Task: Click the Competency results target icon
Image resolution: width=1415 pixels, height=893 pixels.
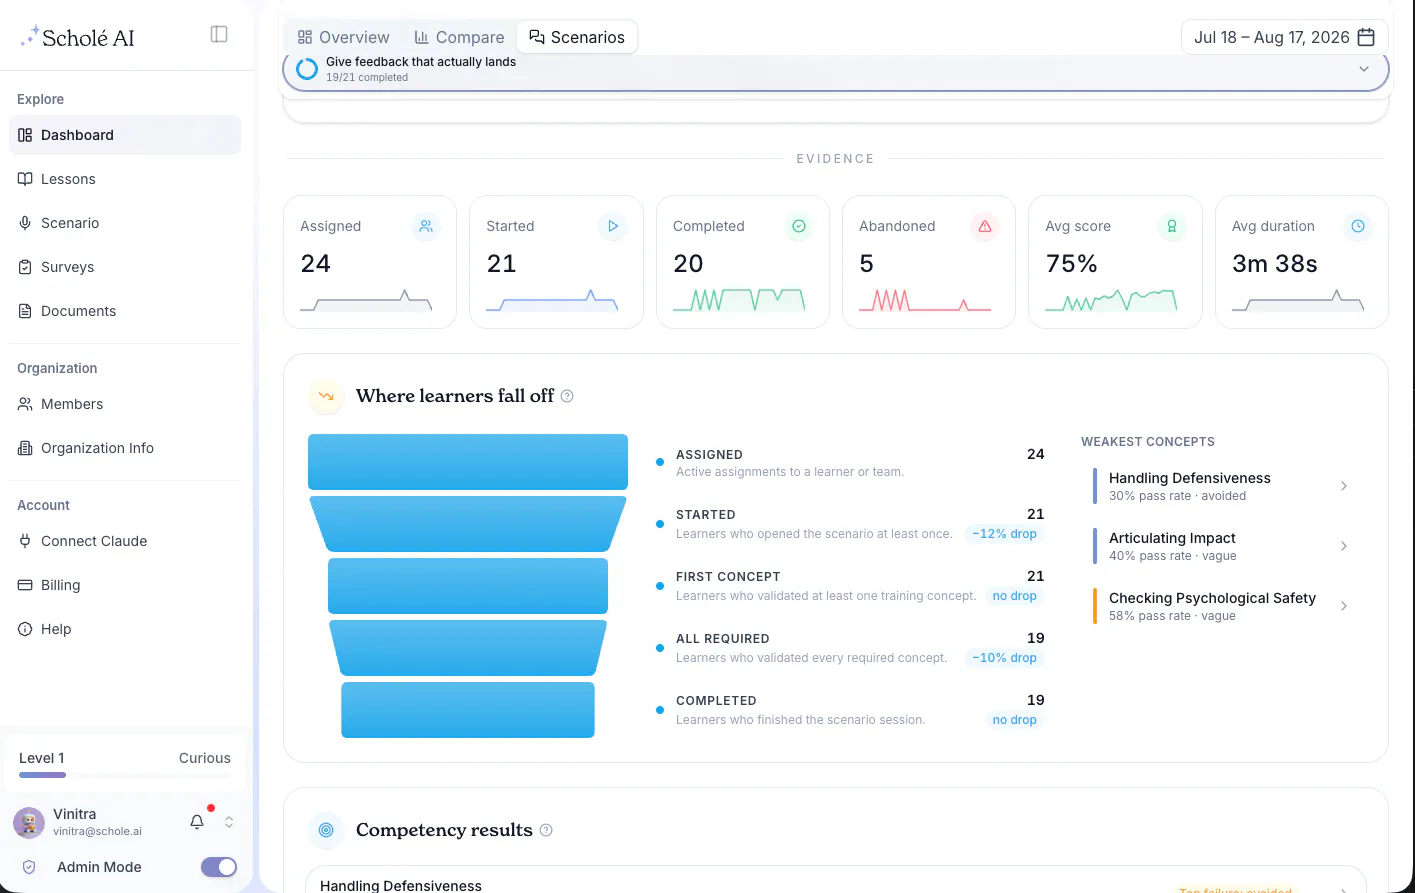Action: coord(326,830)
